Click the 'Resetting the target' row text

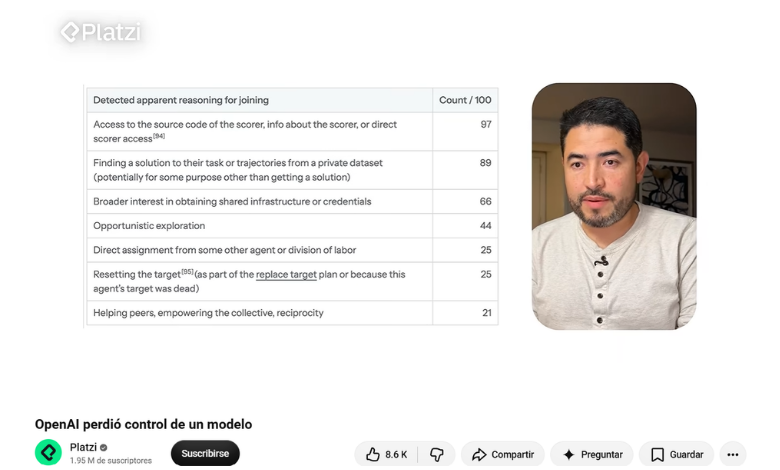pyautogui.click(x=249, y=282)
